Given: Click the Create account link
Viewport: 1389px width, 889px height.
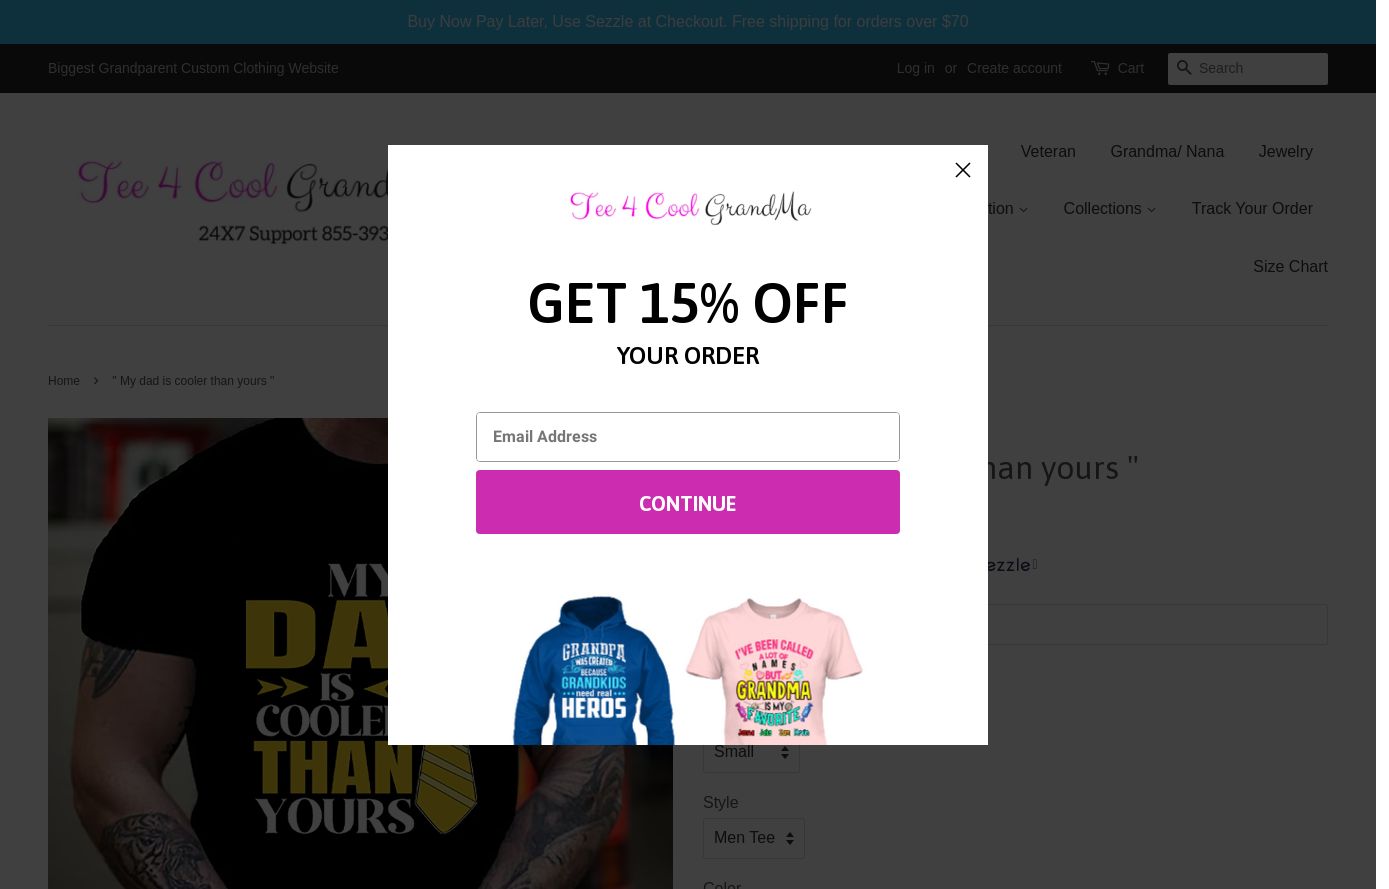Looking at the screenshot, I should pos(1014,68).
